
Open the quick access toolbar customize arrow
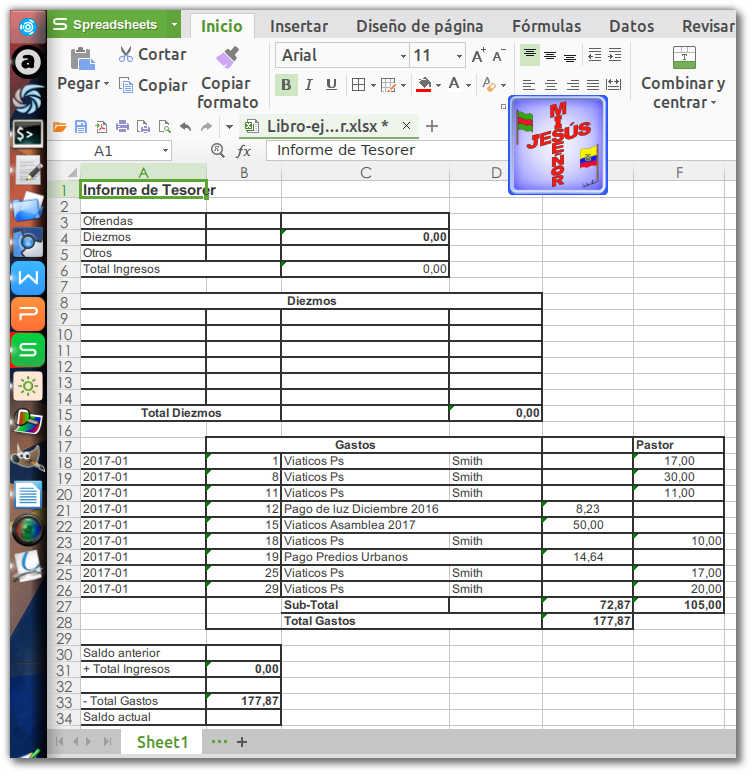pyautogui.click(x=229, y=127)
